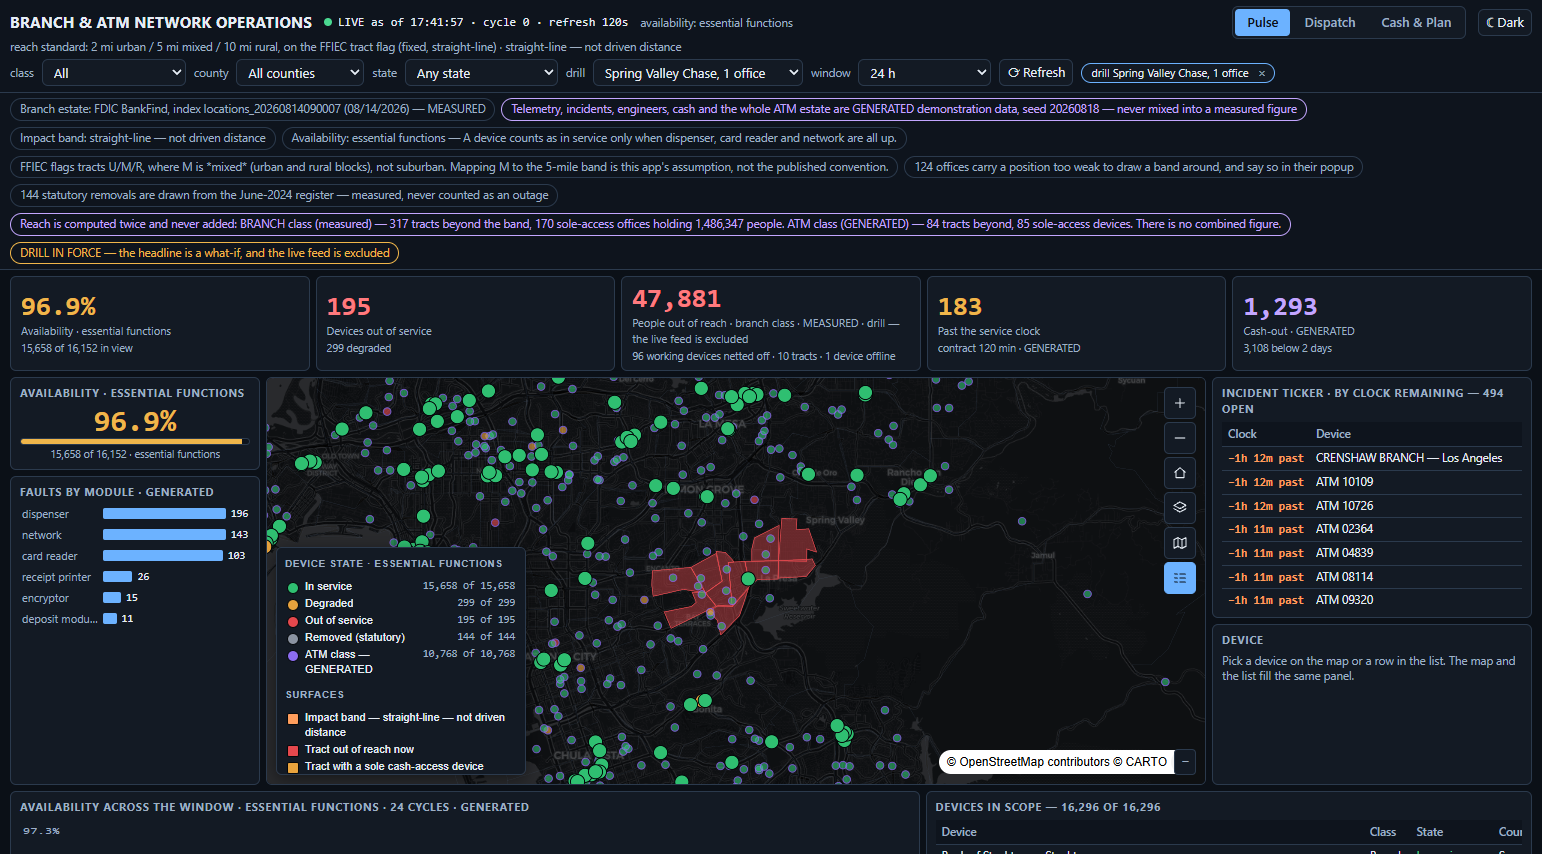Click the sole cash-access device swatch
The image size is (1542, 854).
pyautogui.click(x=293, y=767)
